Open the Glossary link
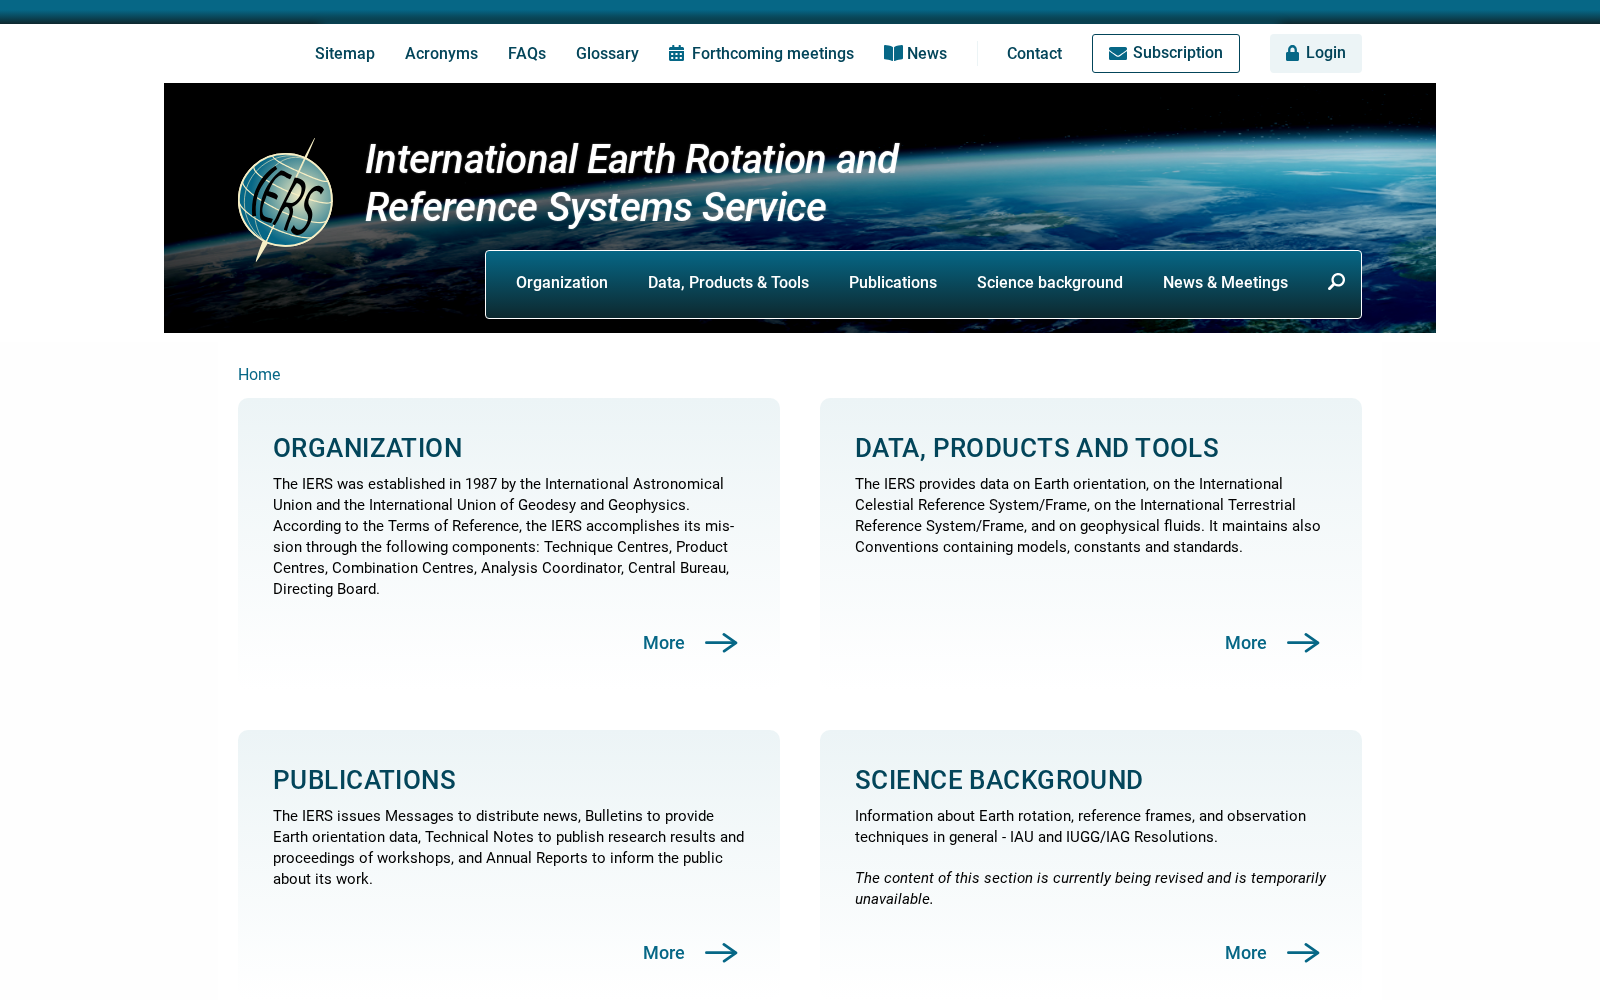1600x1000 pixels. [607, 53]
